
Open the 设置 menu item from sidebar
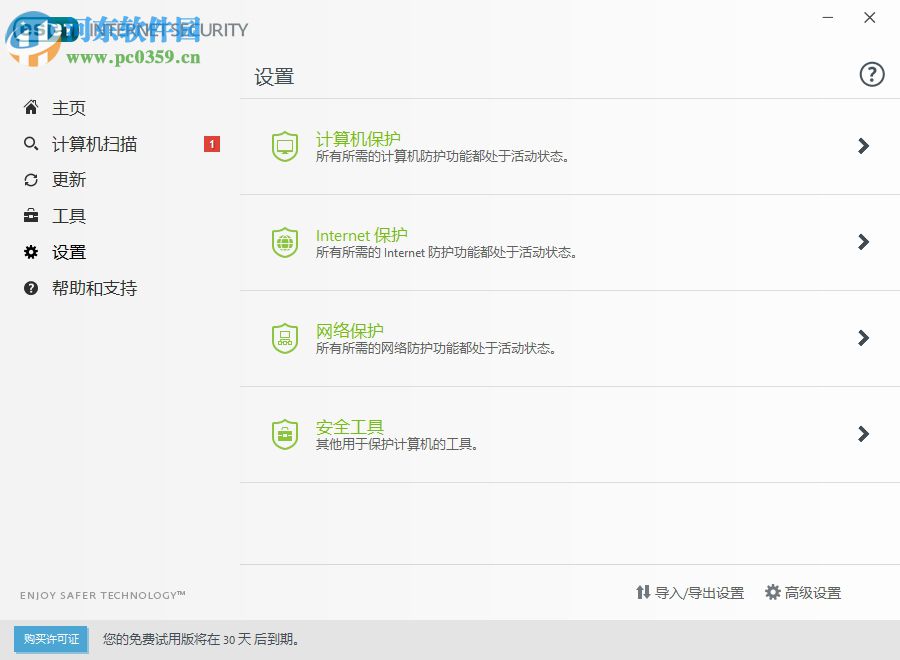click(x=69, y=252)
